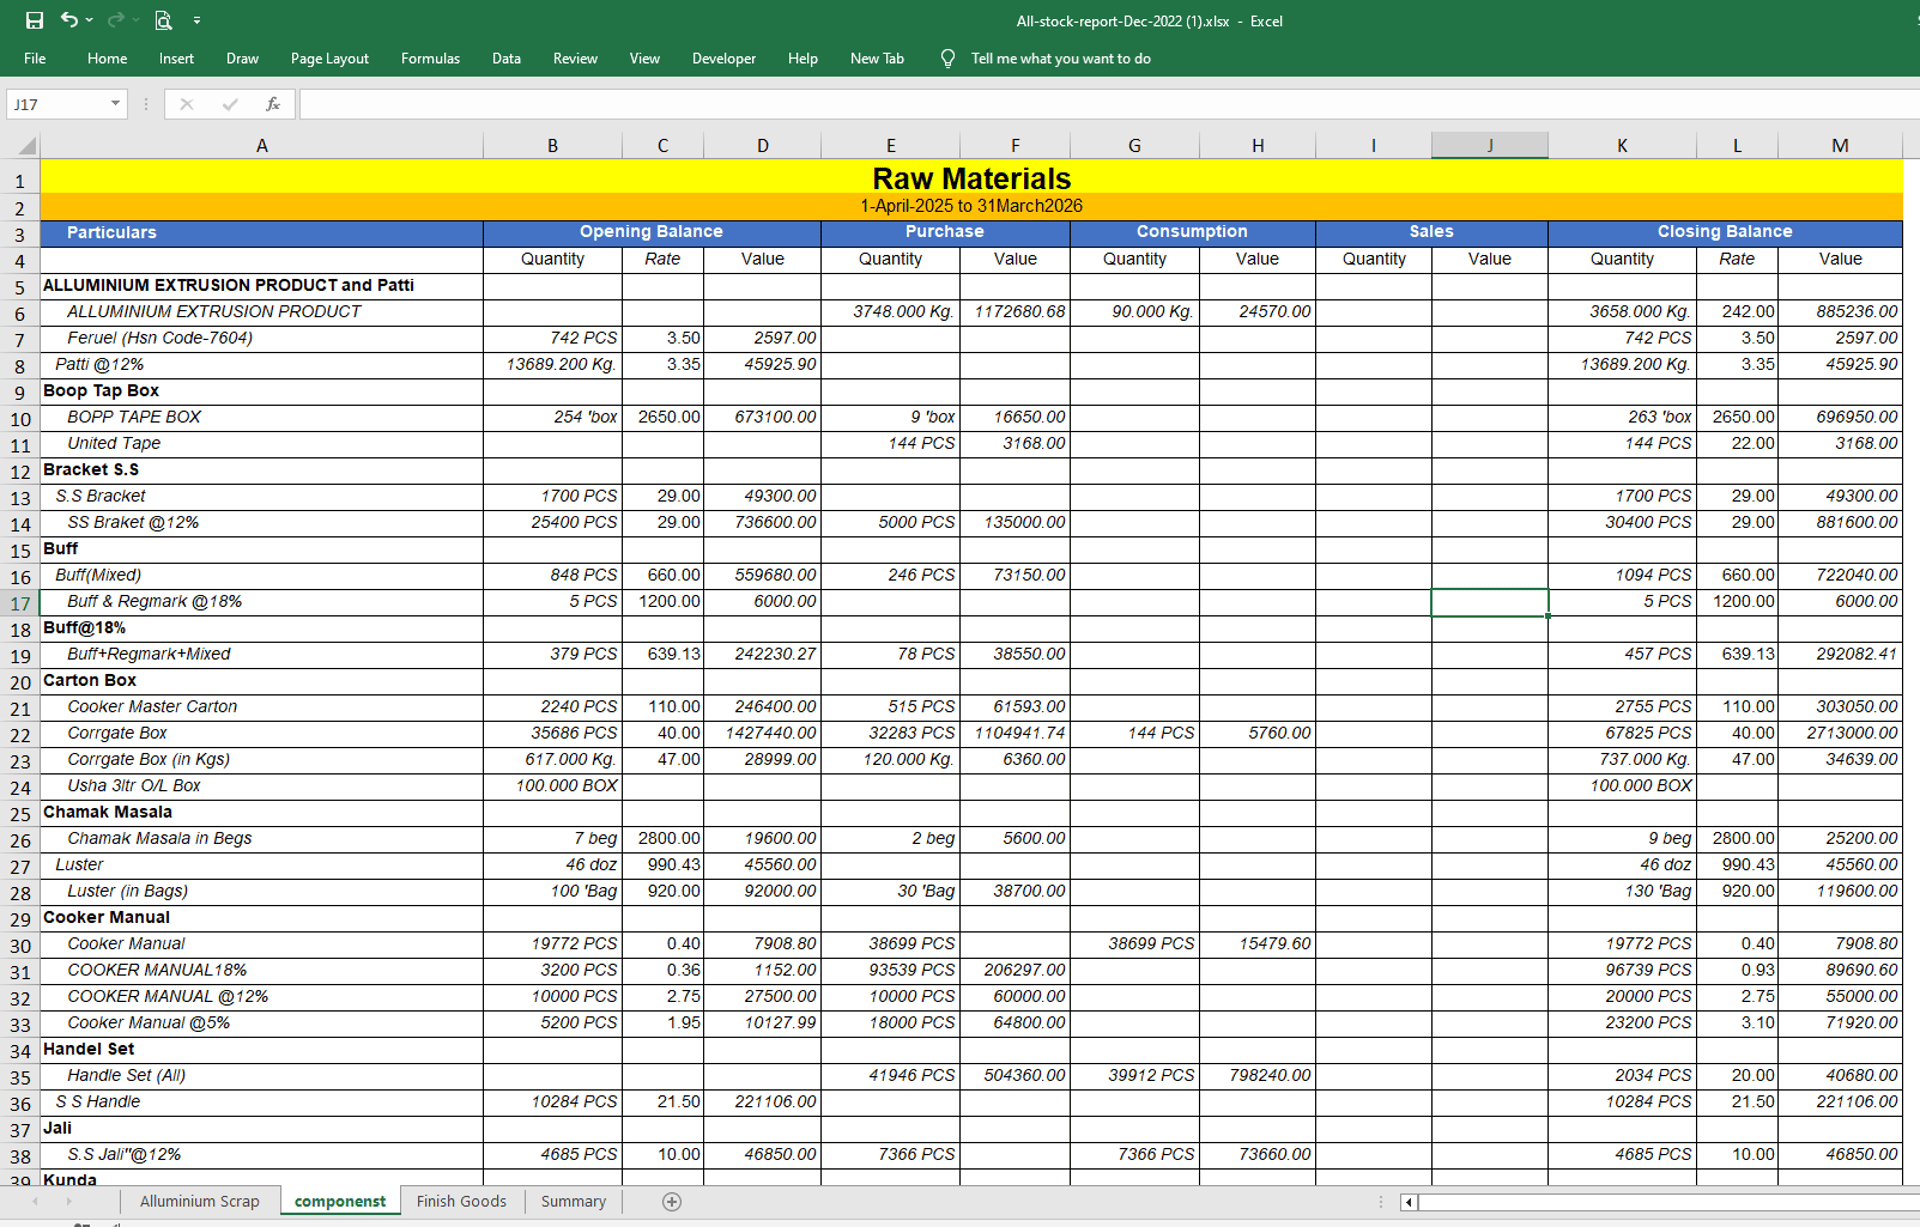The height and width of the screenshot is (1227, 1920).
Task: Click the sheet tab scroll right arrow
Action: pos(69,1201)
